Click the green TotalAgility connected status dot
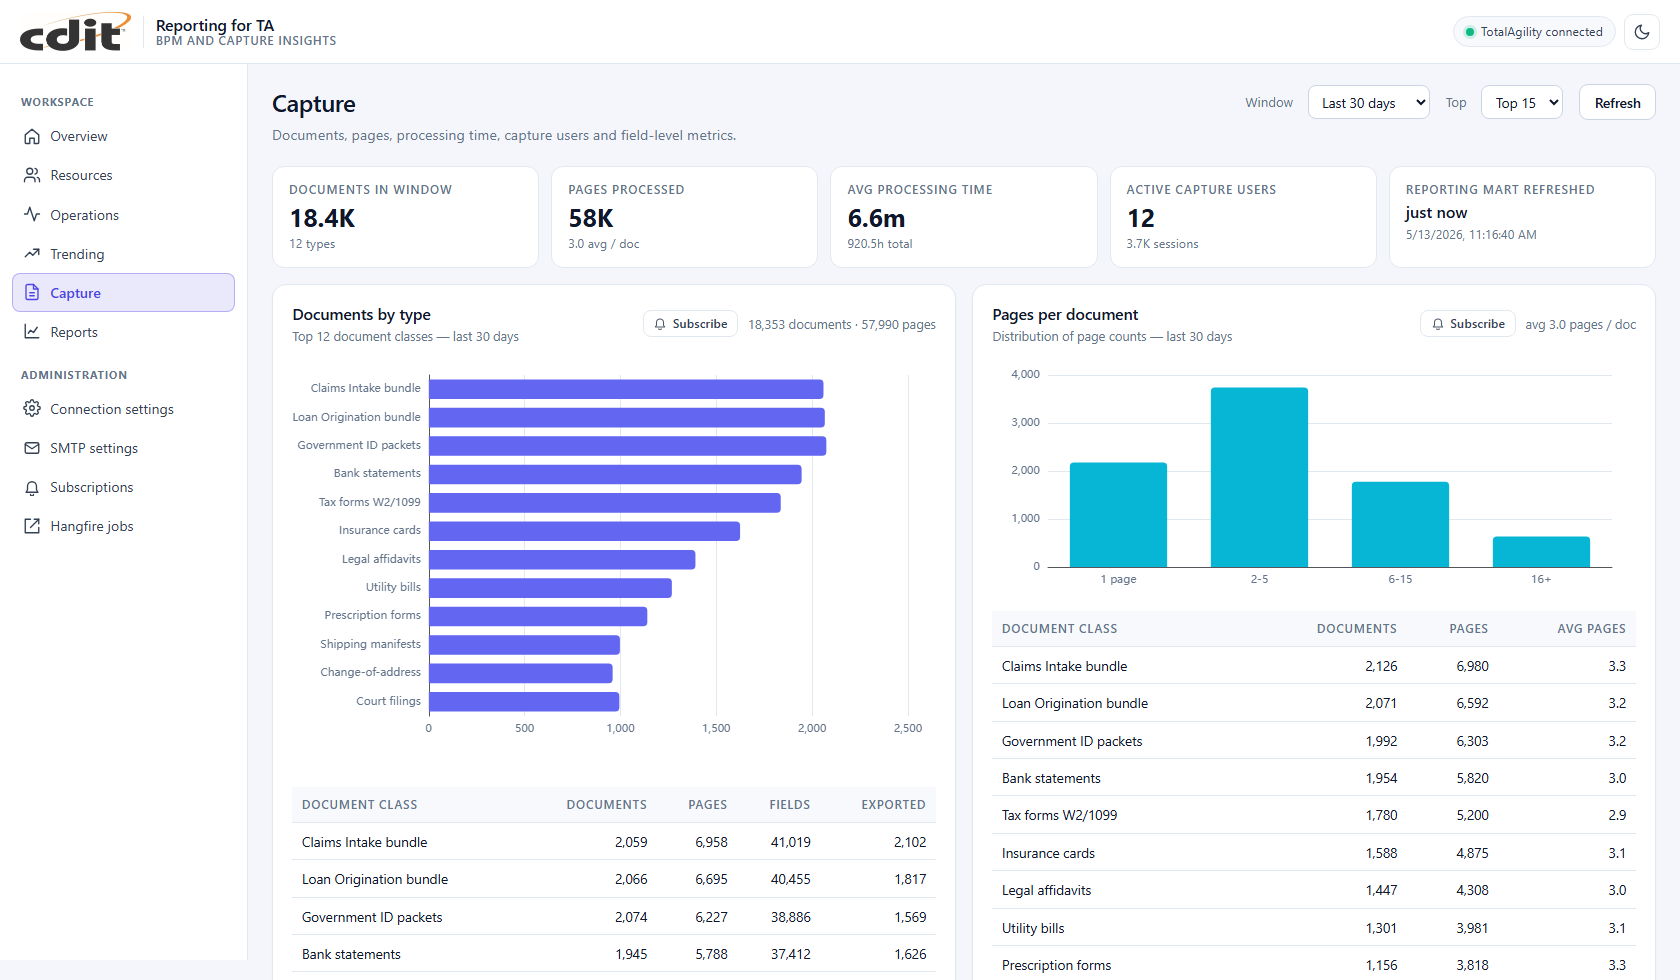Image resolution: width=1680 pixels, height=980 pixels. (1470, 32)
